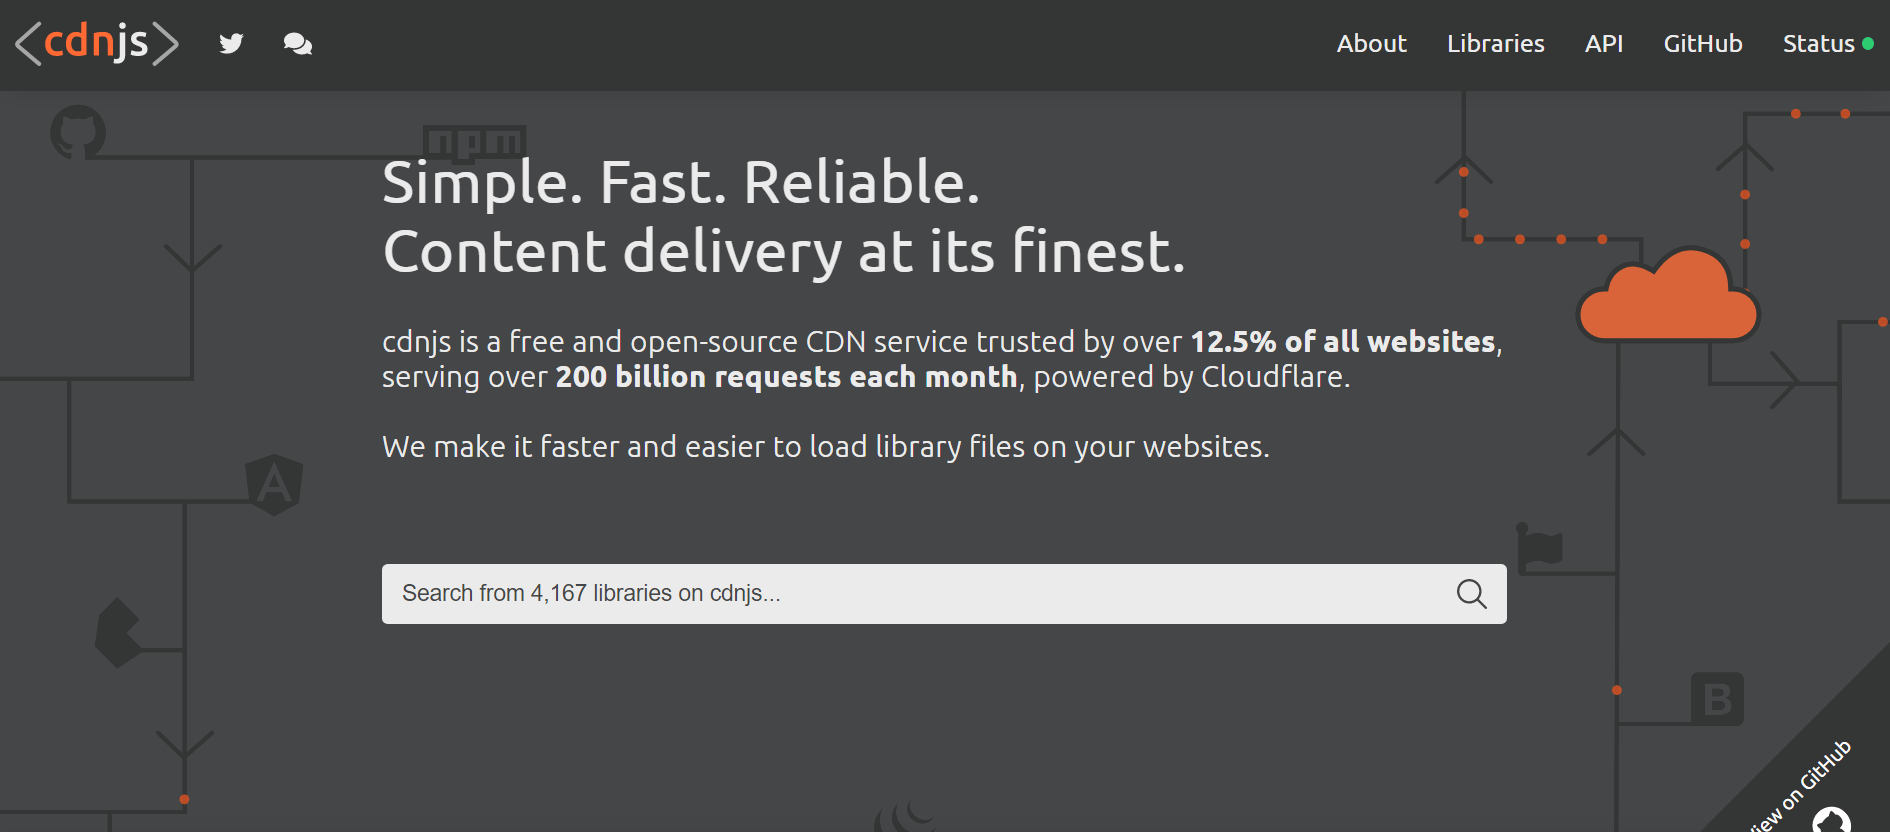This screenshot has height=832, width=1890.
Task: Open the GitHub navigation link
Action: 1702,44
